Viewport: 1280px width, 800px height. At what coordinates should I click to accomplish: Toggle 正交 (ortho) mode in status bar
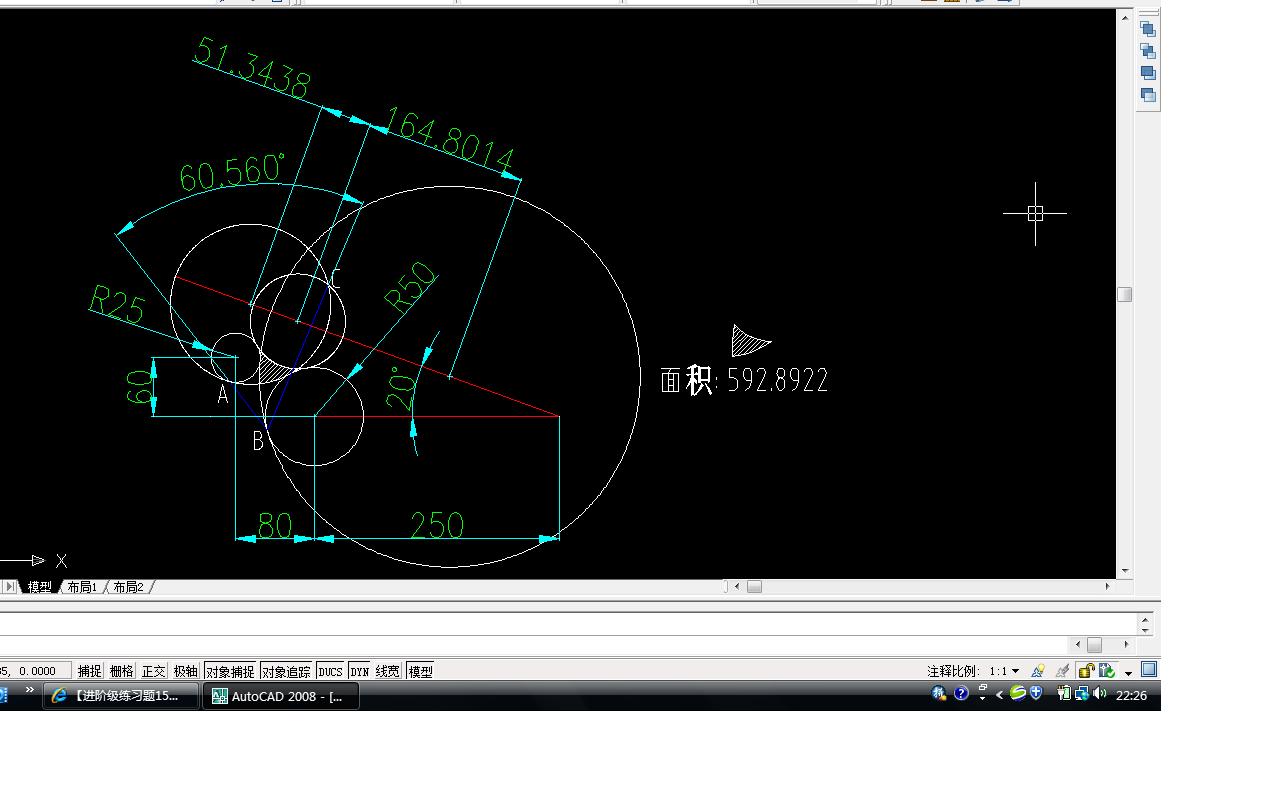[153, 671]
